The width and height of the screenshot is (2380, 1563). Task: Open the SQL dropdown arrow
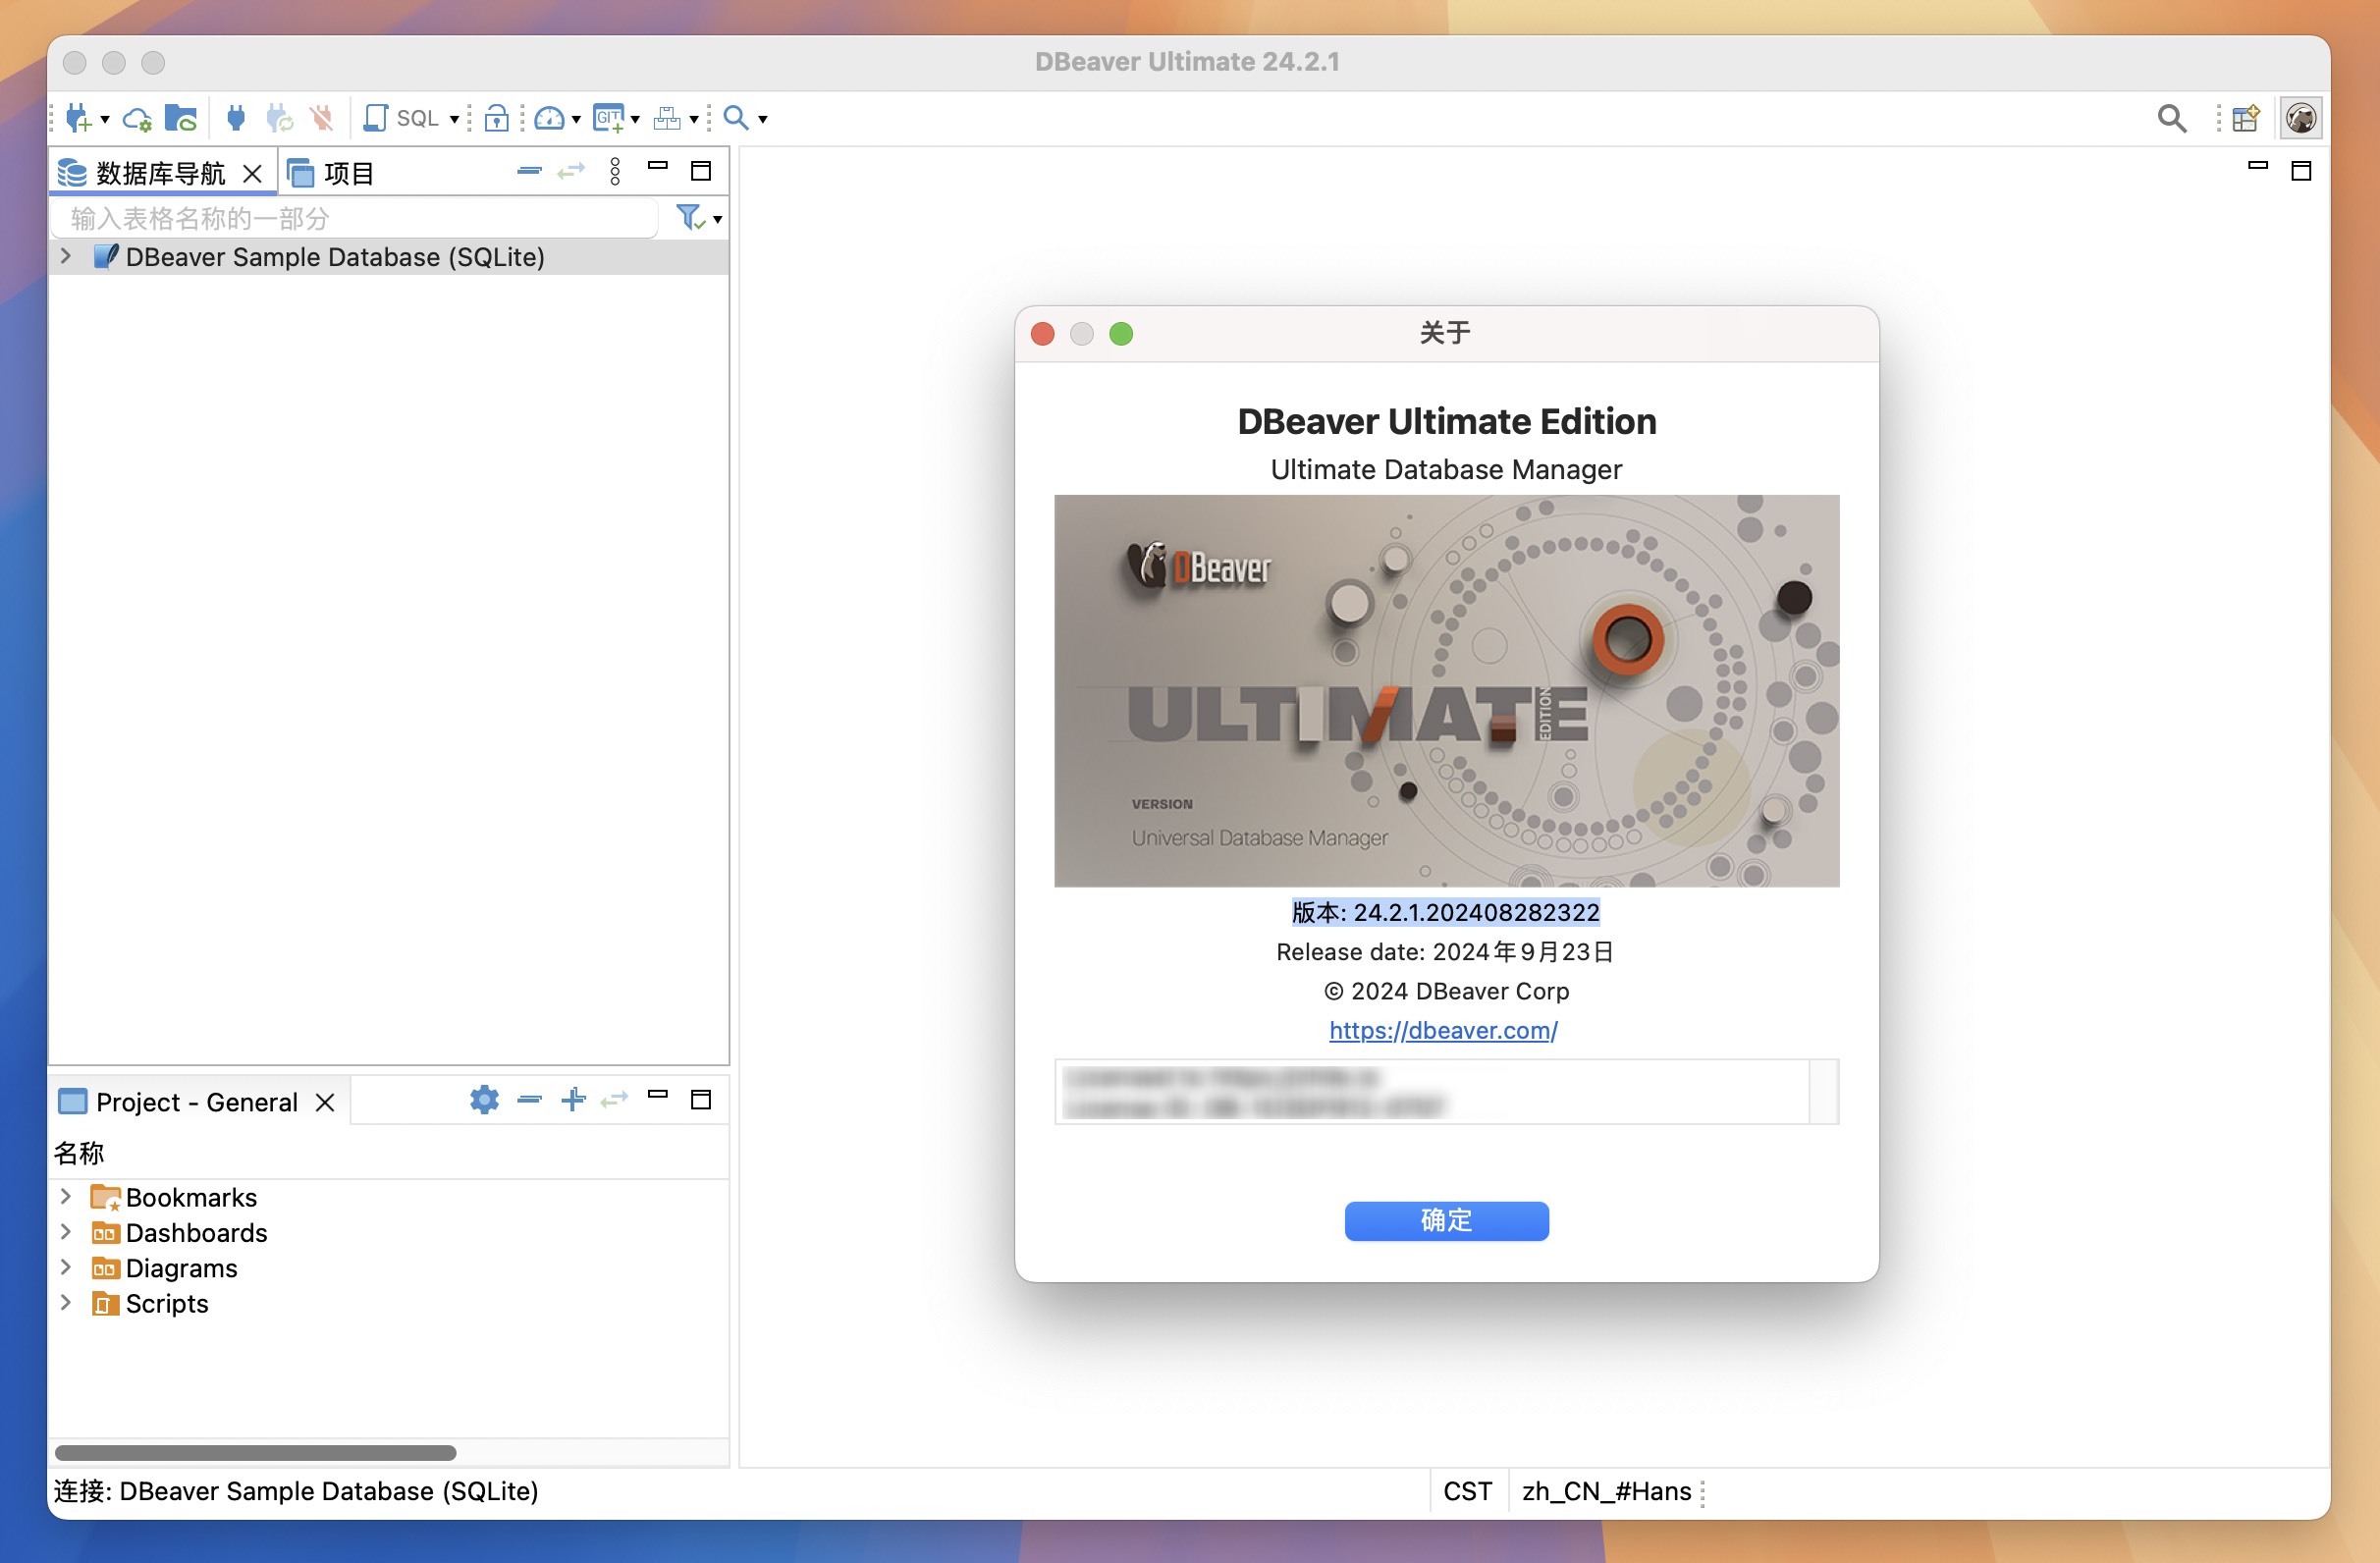(x=454, y=119)
